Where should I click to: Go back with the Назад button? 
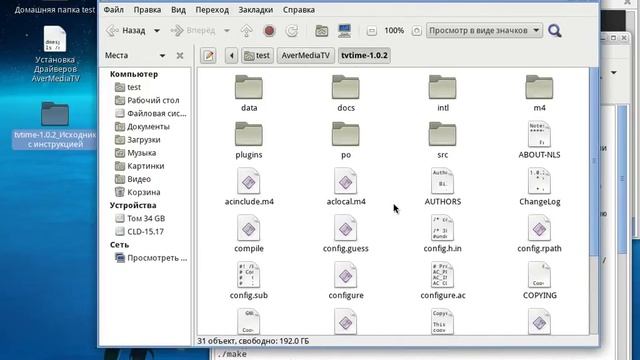[x=127, y=31]
